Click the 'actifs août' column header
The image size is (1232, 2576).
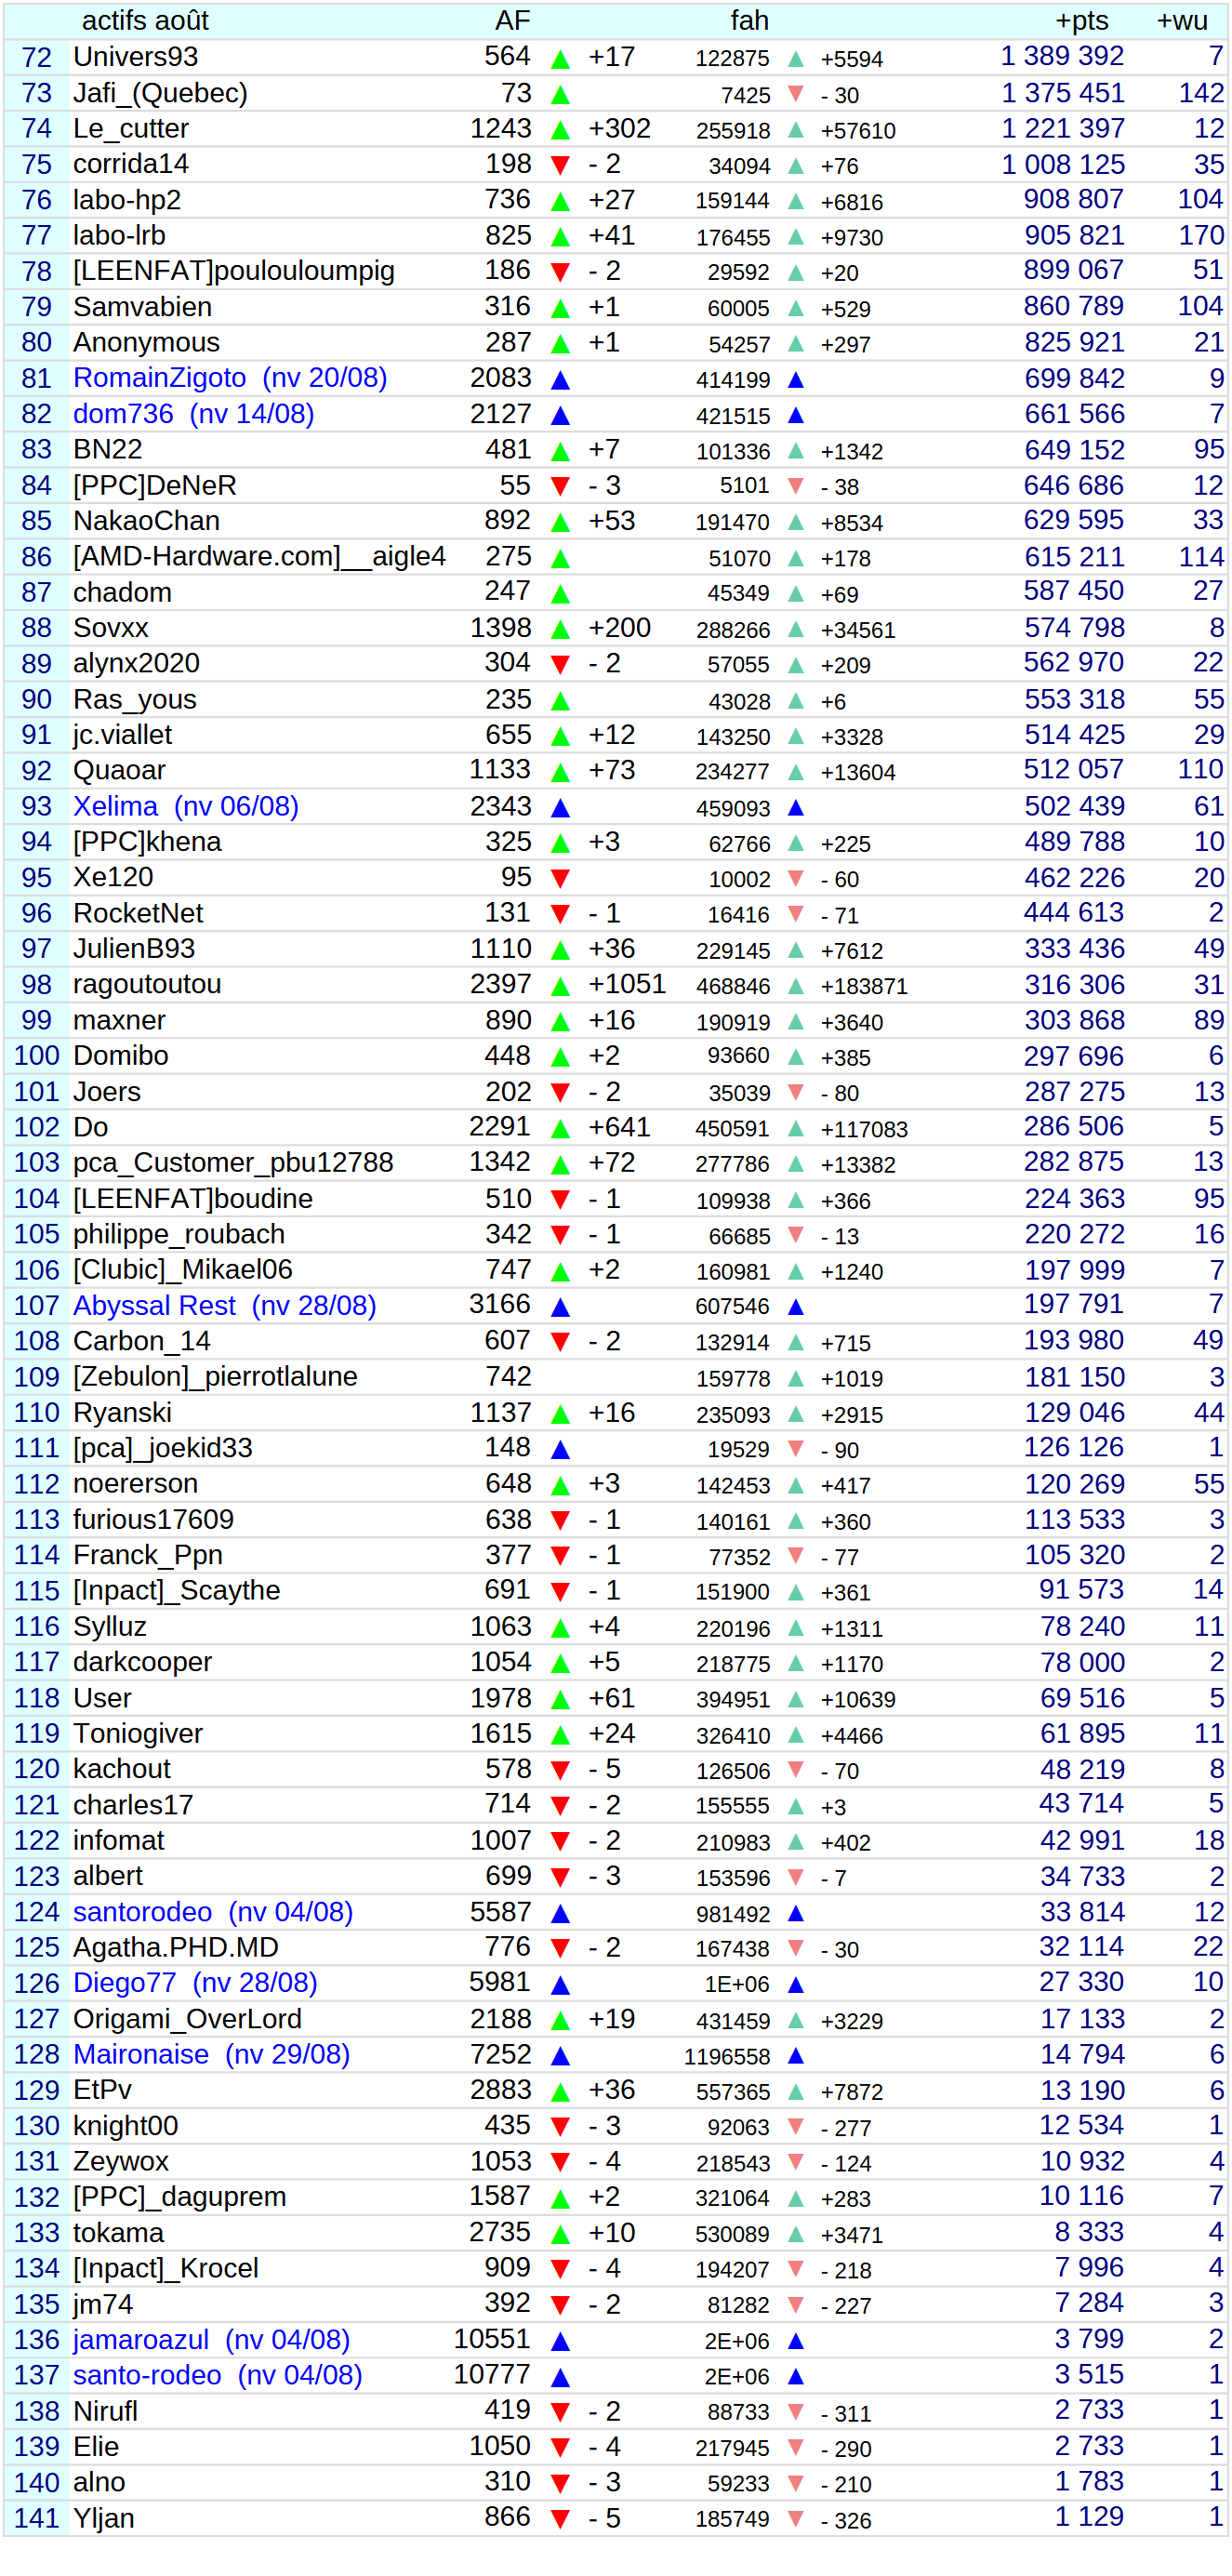pyautogui.click(x=145, y=20)
